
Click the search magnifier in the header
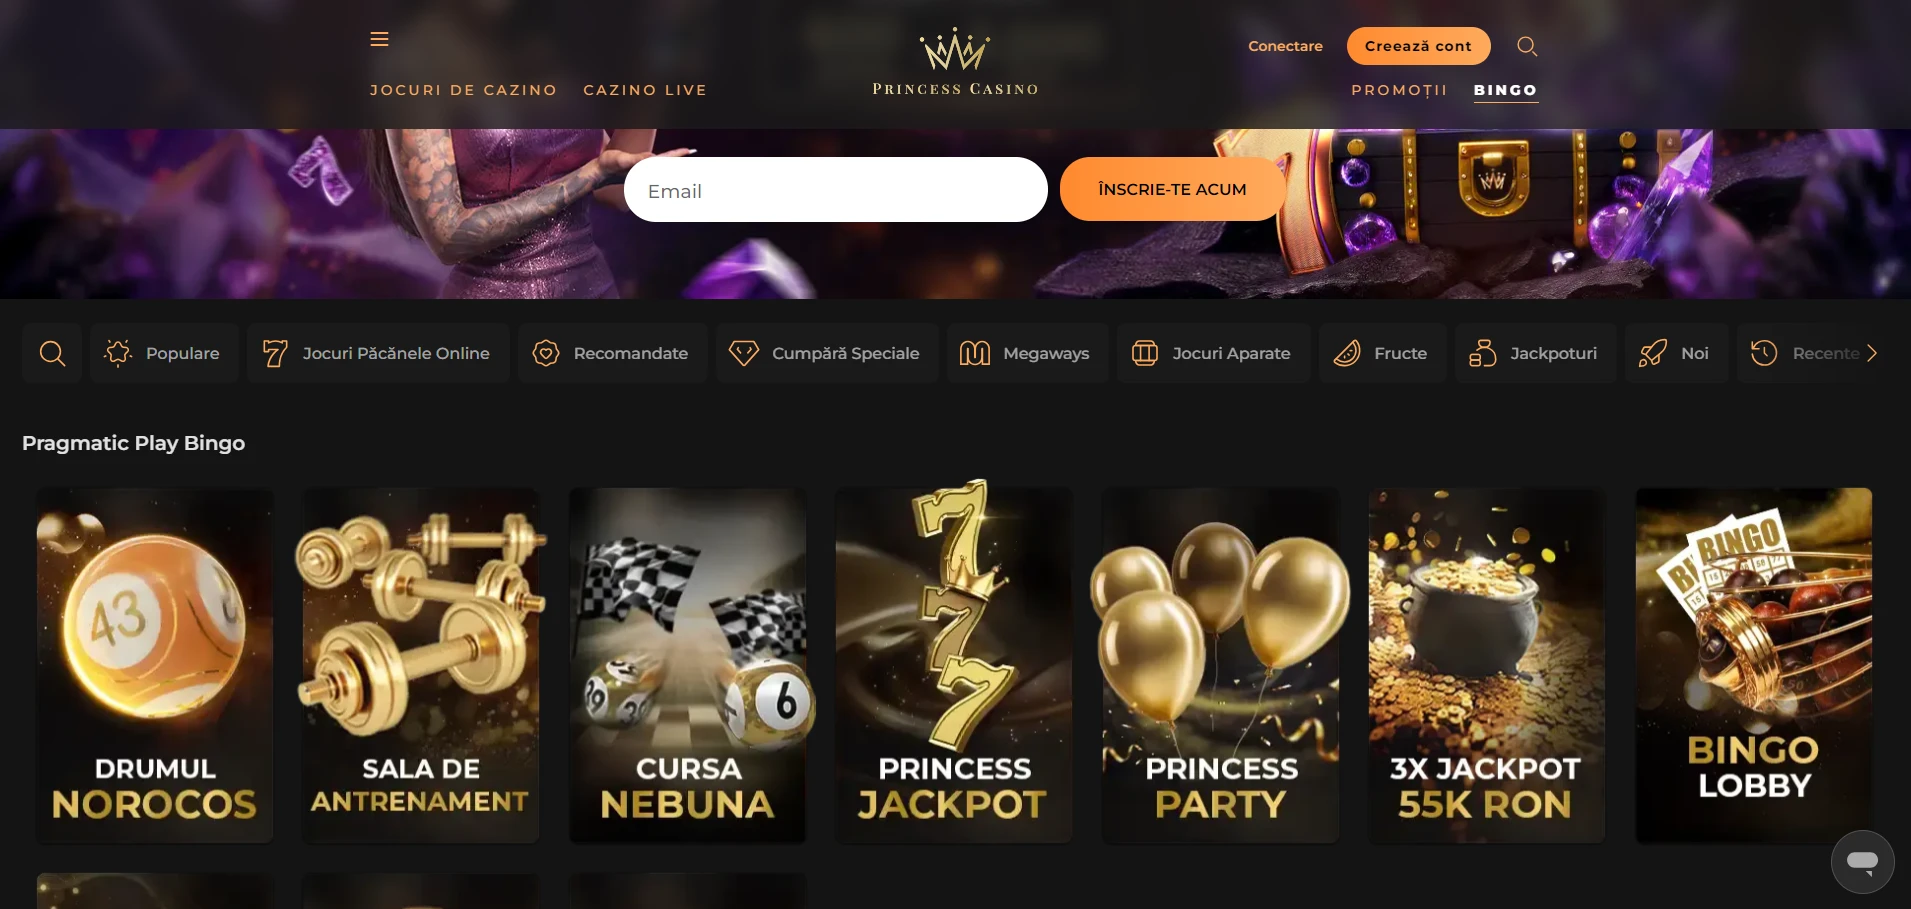1527,46
